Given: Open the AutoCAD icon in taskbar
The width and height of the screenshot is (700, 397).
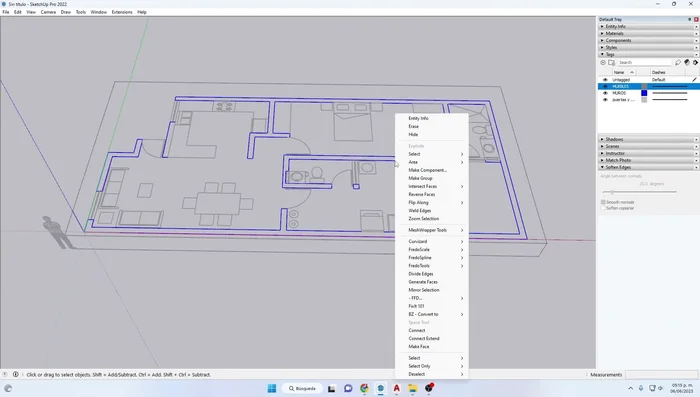Looking at the screenshot, I should (x=396, y=388).
